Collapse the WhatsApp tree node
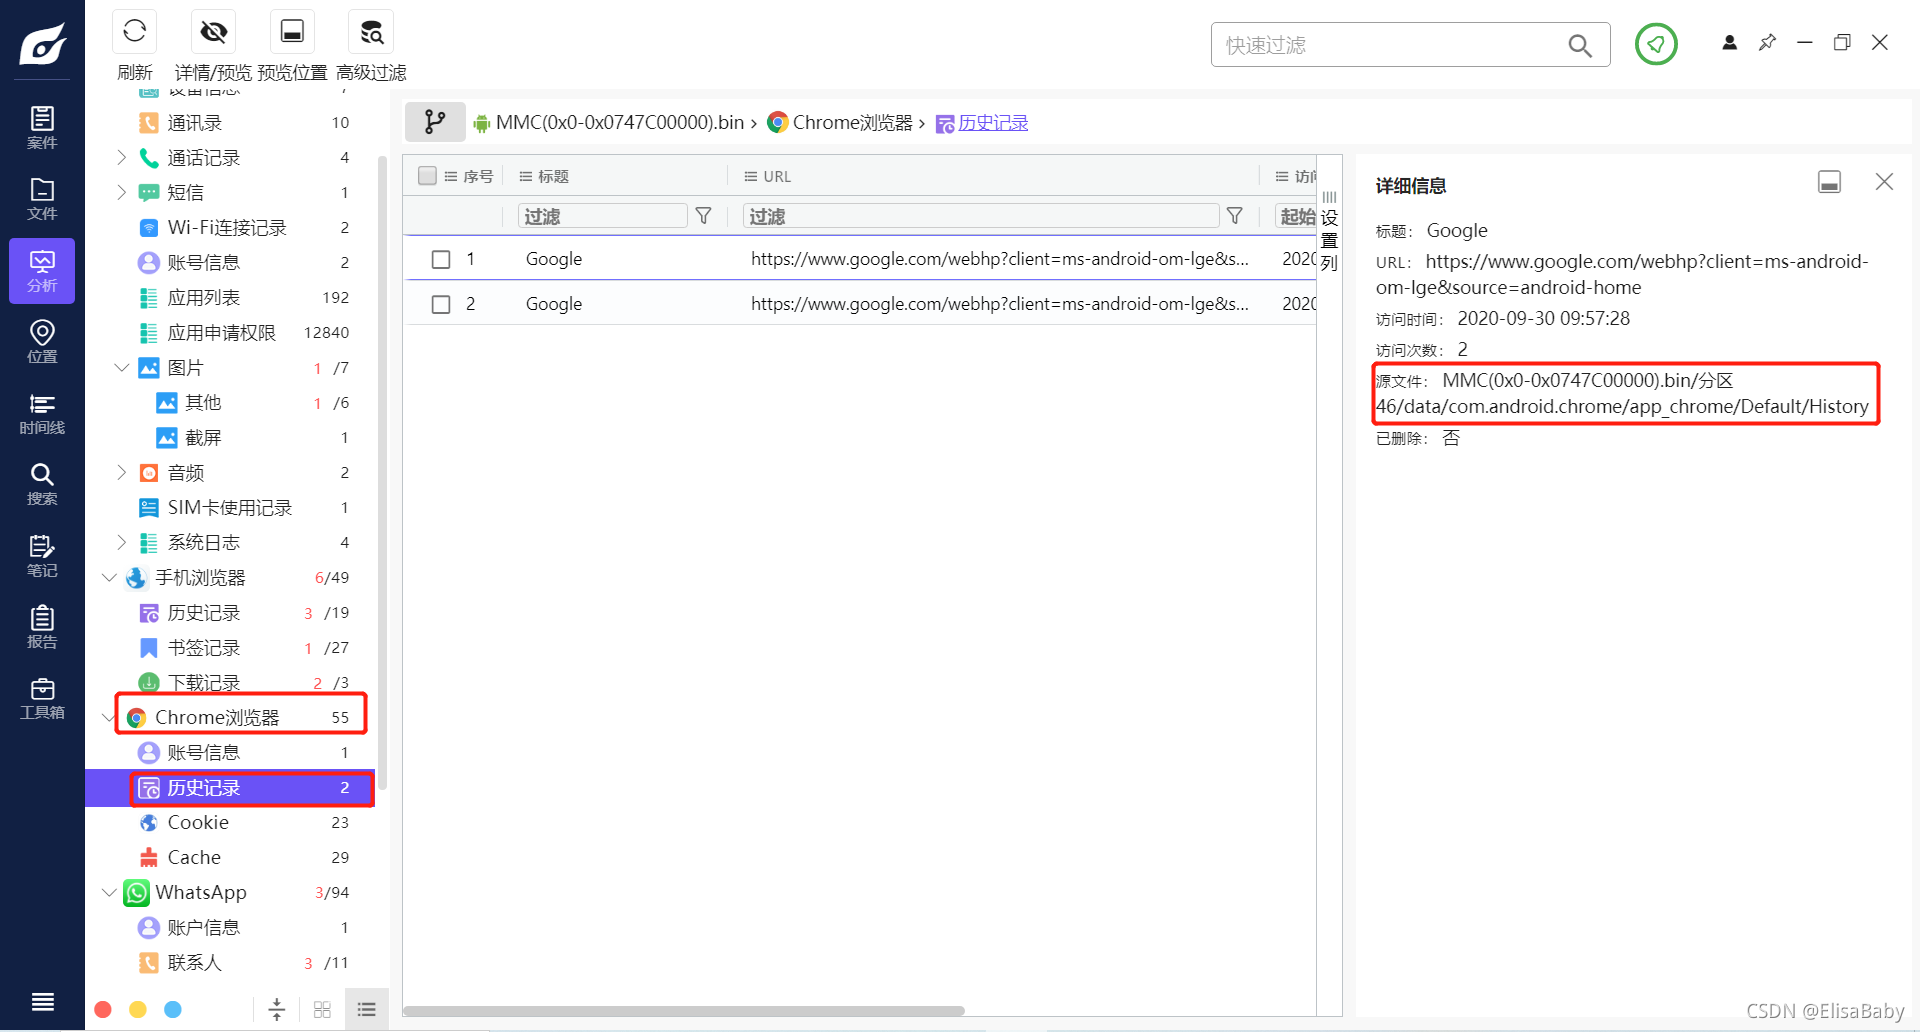The width and height of the screenshot is (1920, 1032). [x=109, y=892]
